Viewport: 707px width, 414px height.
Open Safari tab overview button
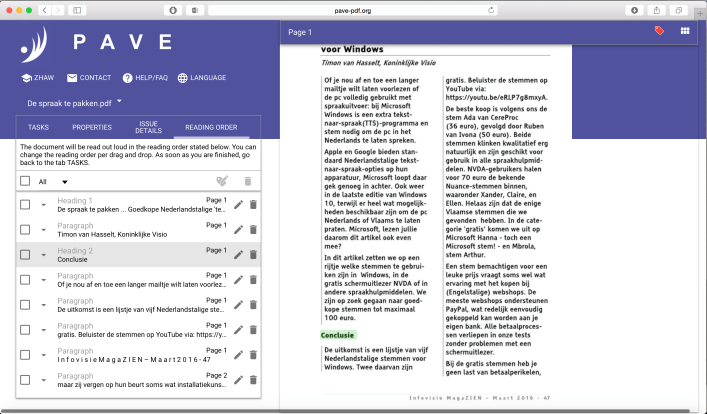(x=679, y=10)
